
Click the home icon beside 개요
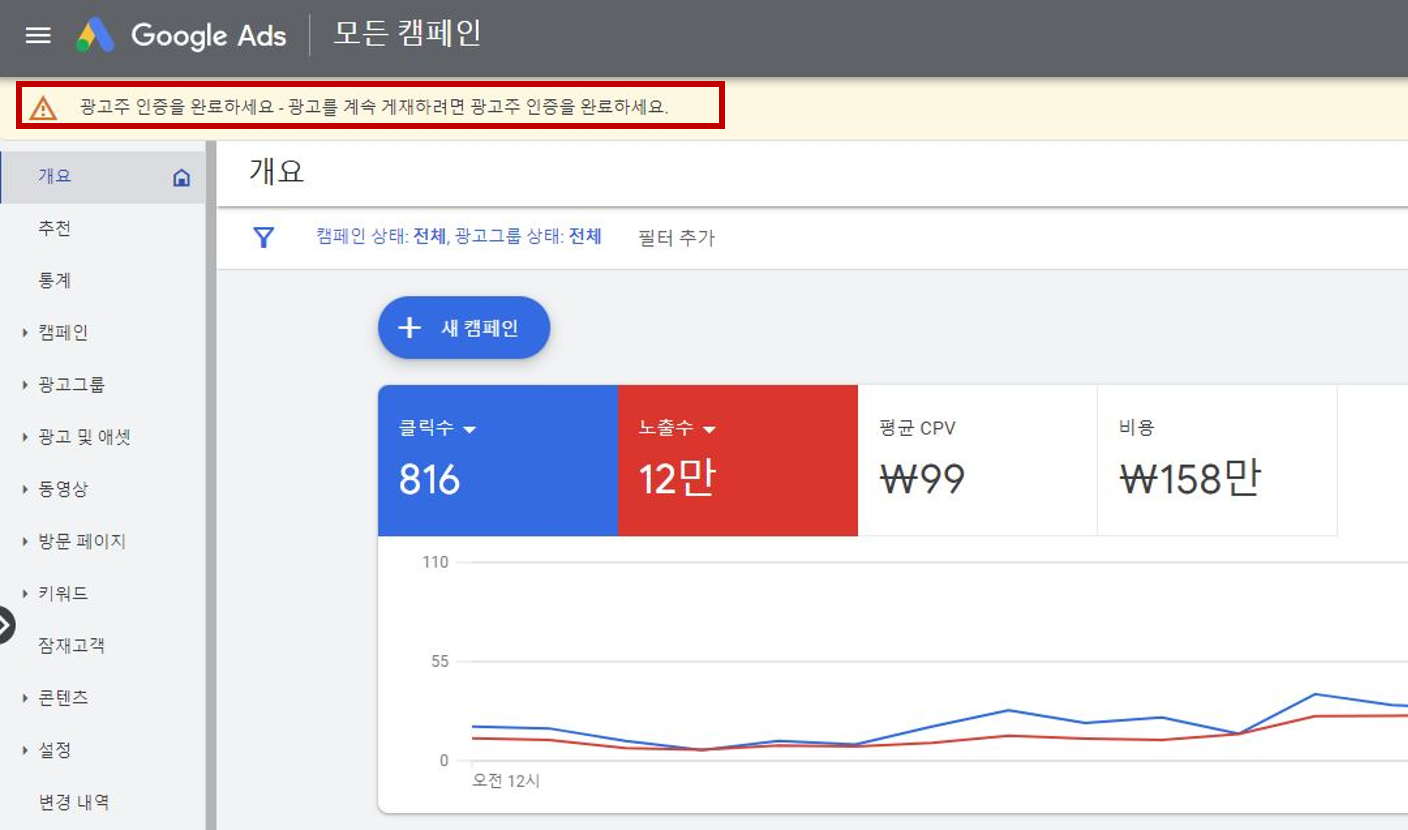click(180, 175)
